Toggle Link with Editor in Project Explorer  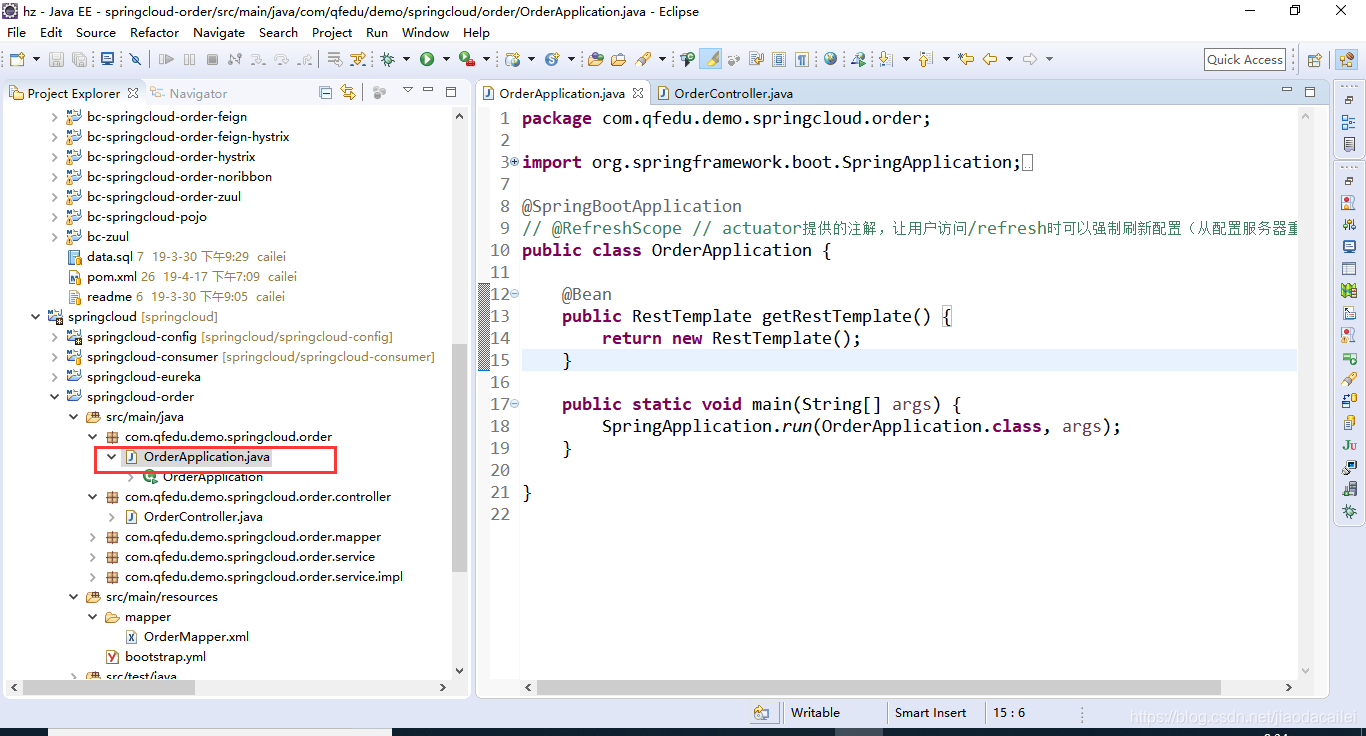click(348, 92)
